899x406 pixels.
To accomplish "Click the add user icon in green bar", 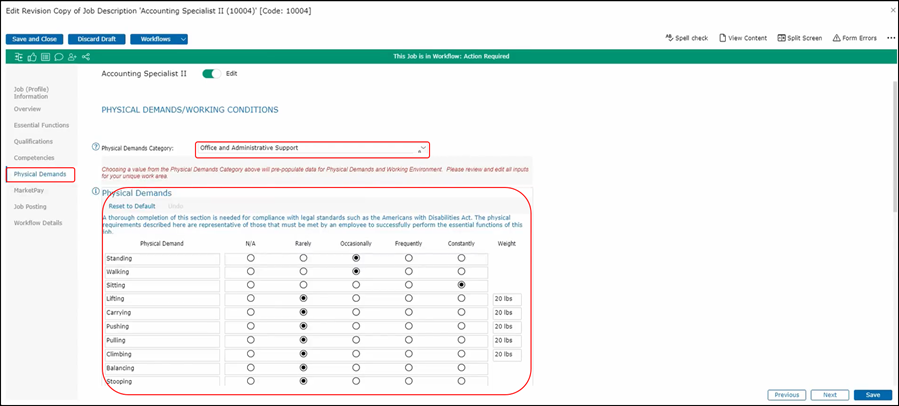I will pos(71,56).
